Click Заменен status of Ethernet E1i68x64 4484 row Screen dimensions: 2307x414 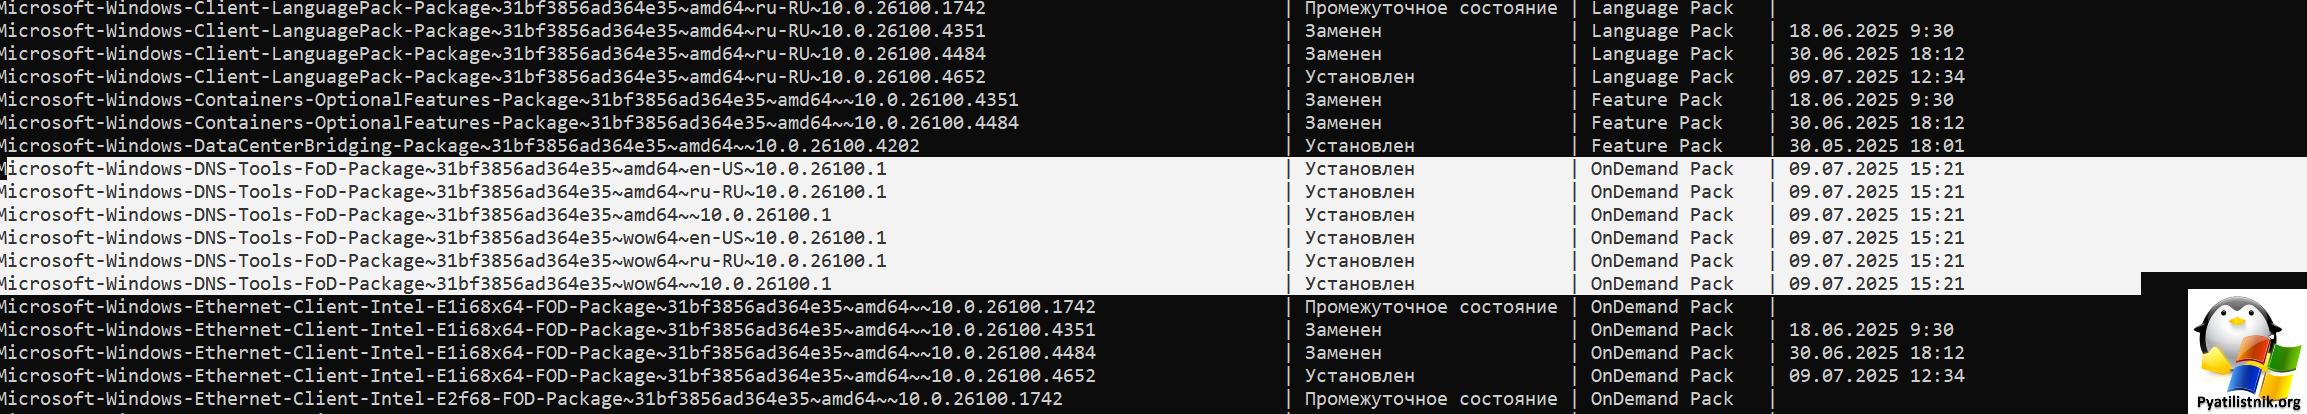pos(1343,353)
